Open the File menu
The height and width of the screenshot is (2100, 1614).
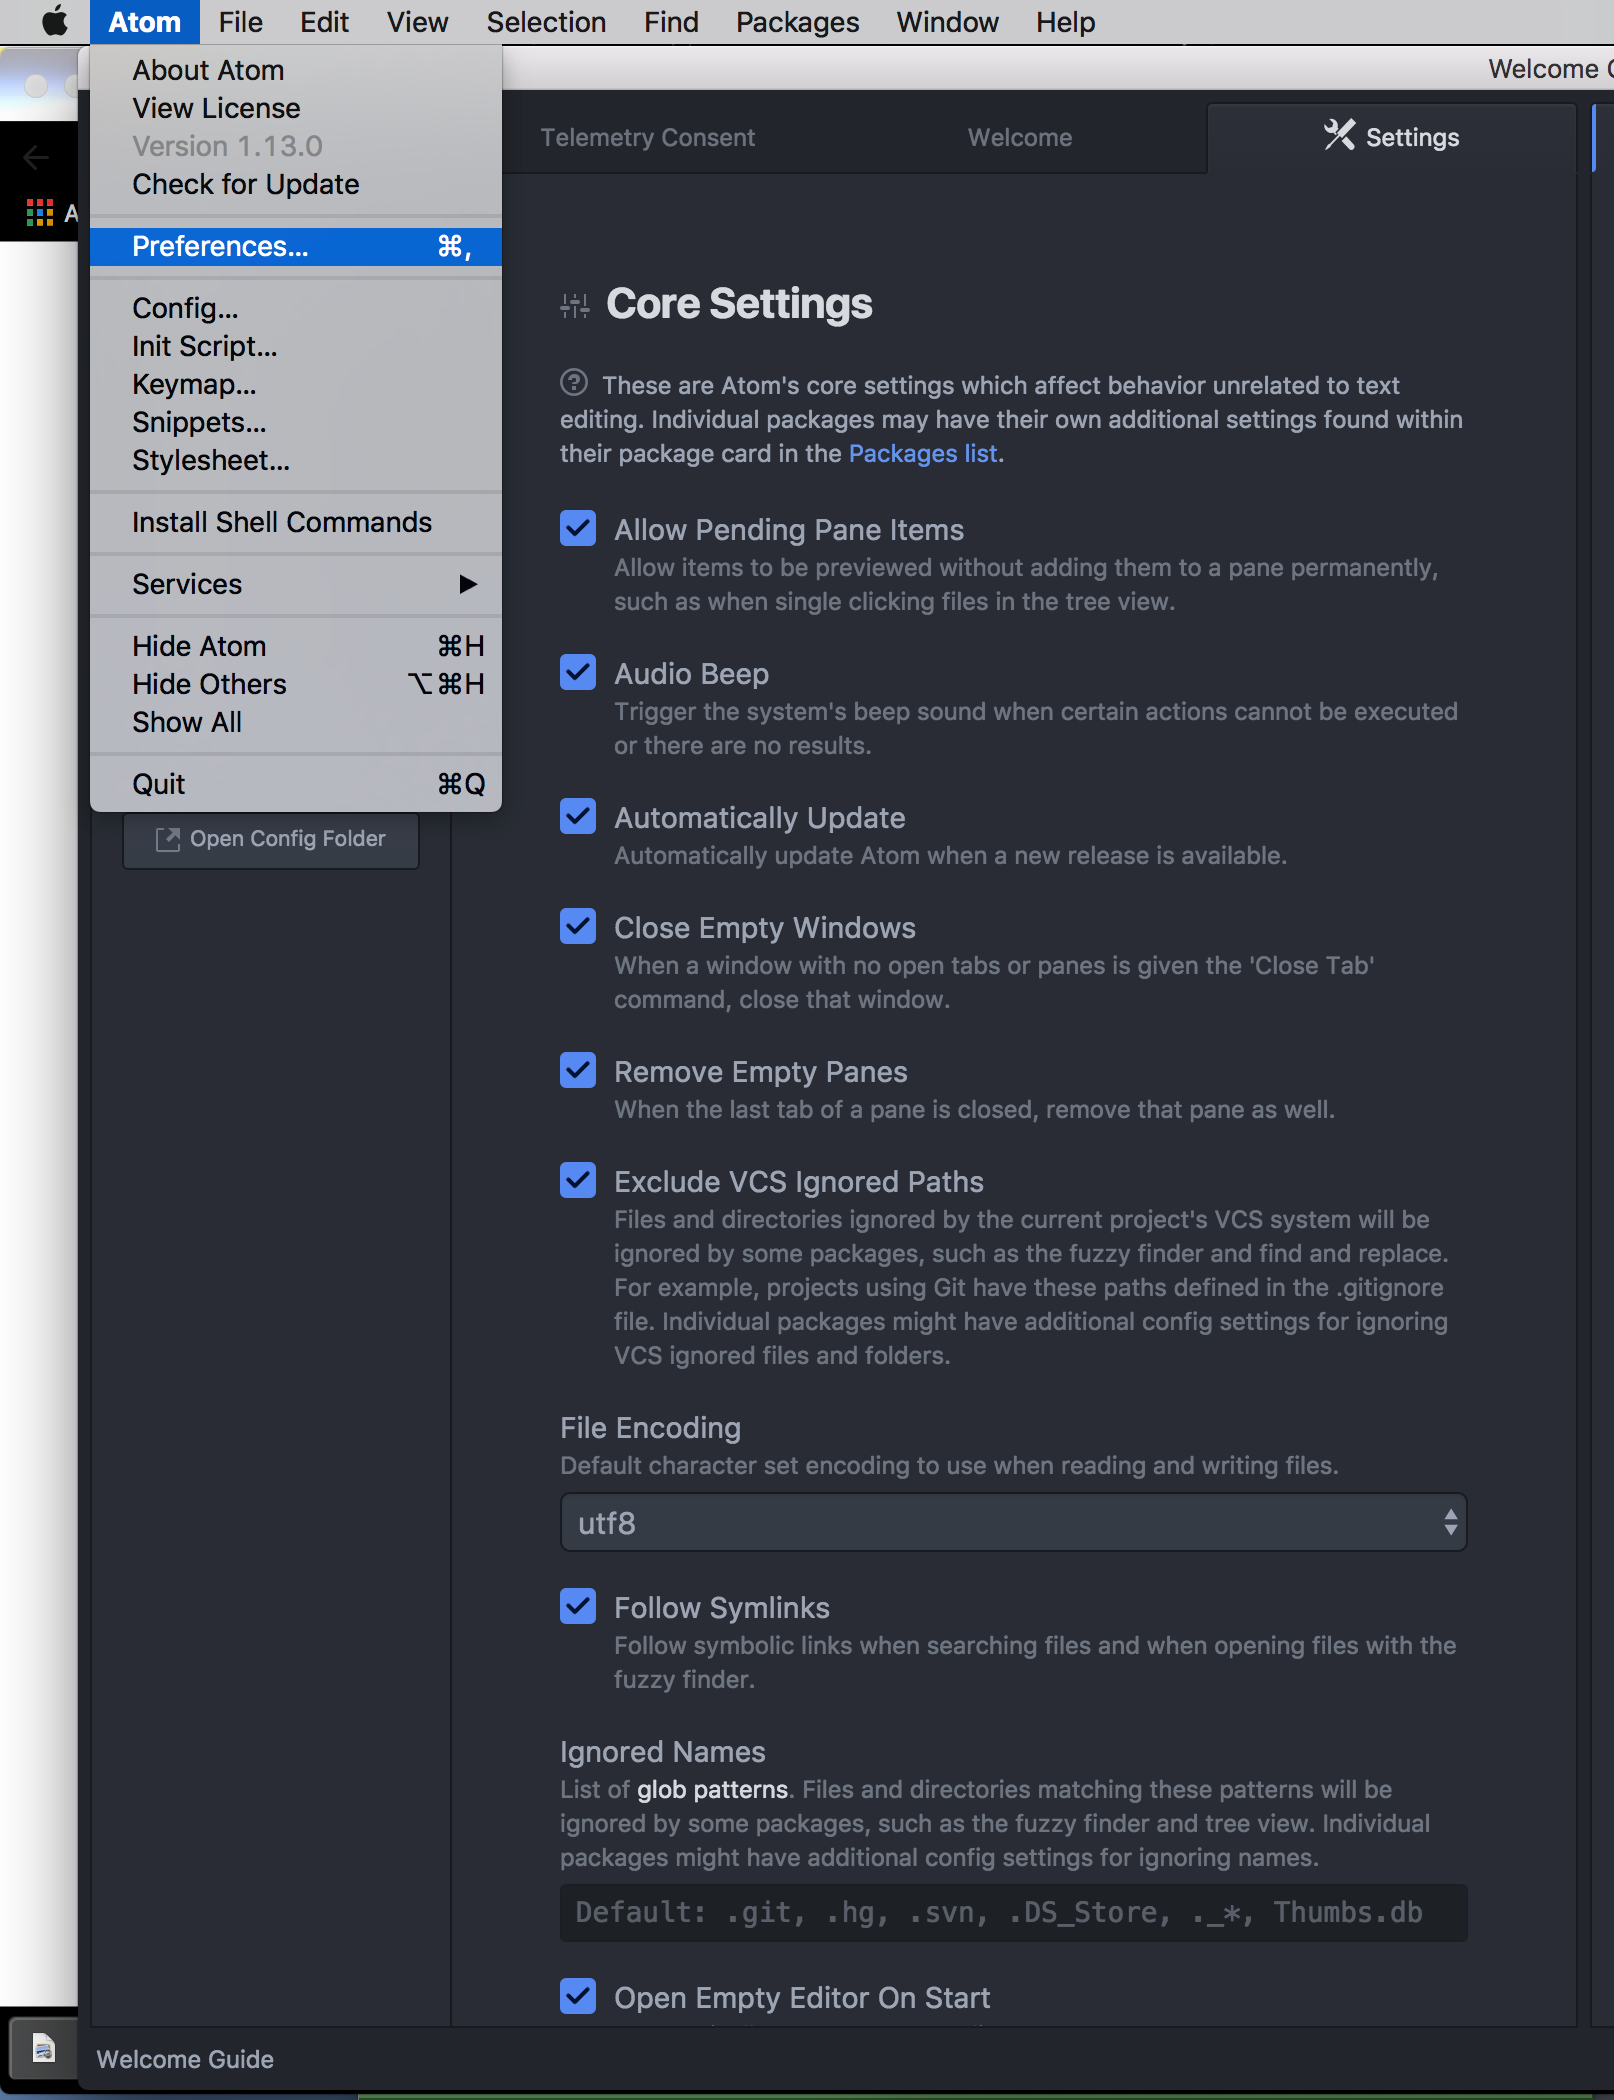240,22
